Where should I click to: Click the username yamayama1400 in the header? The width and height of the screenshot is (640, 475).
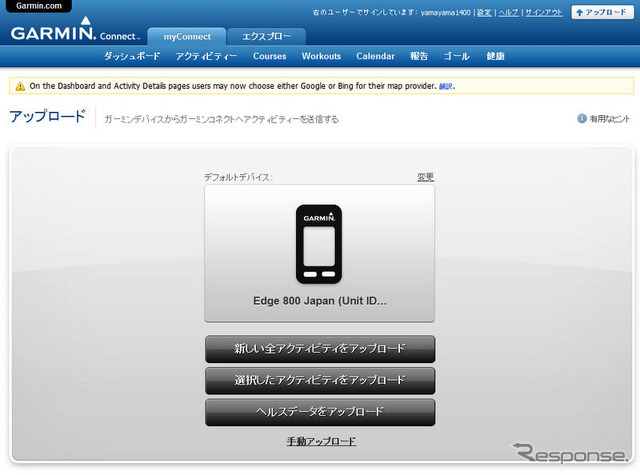tap(446, 13)
